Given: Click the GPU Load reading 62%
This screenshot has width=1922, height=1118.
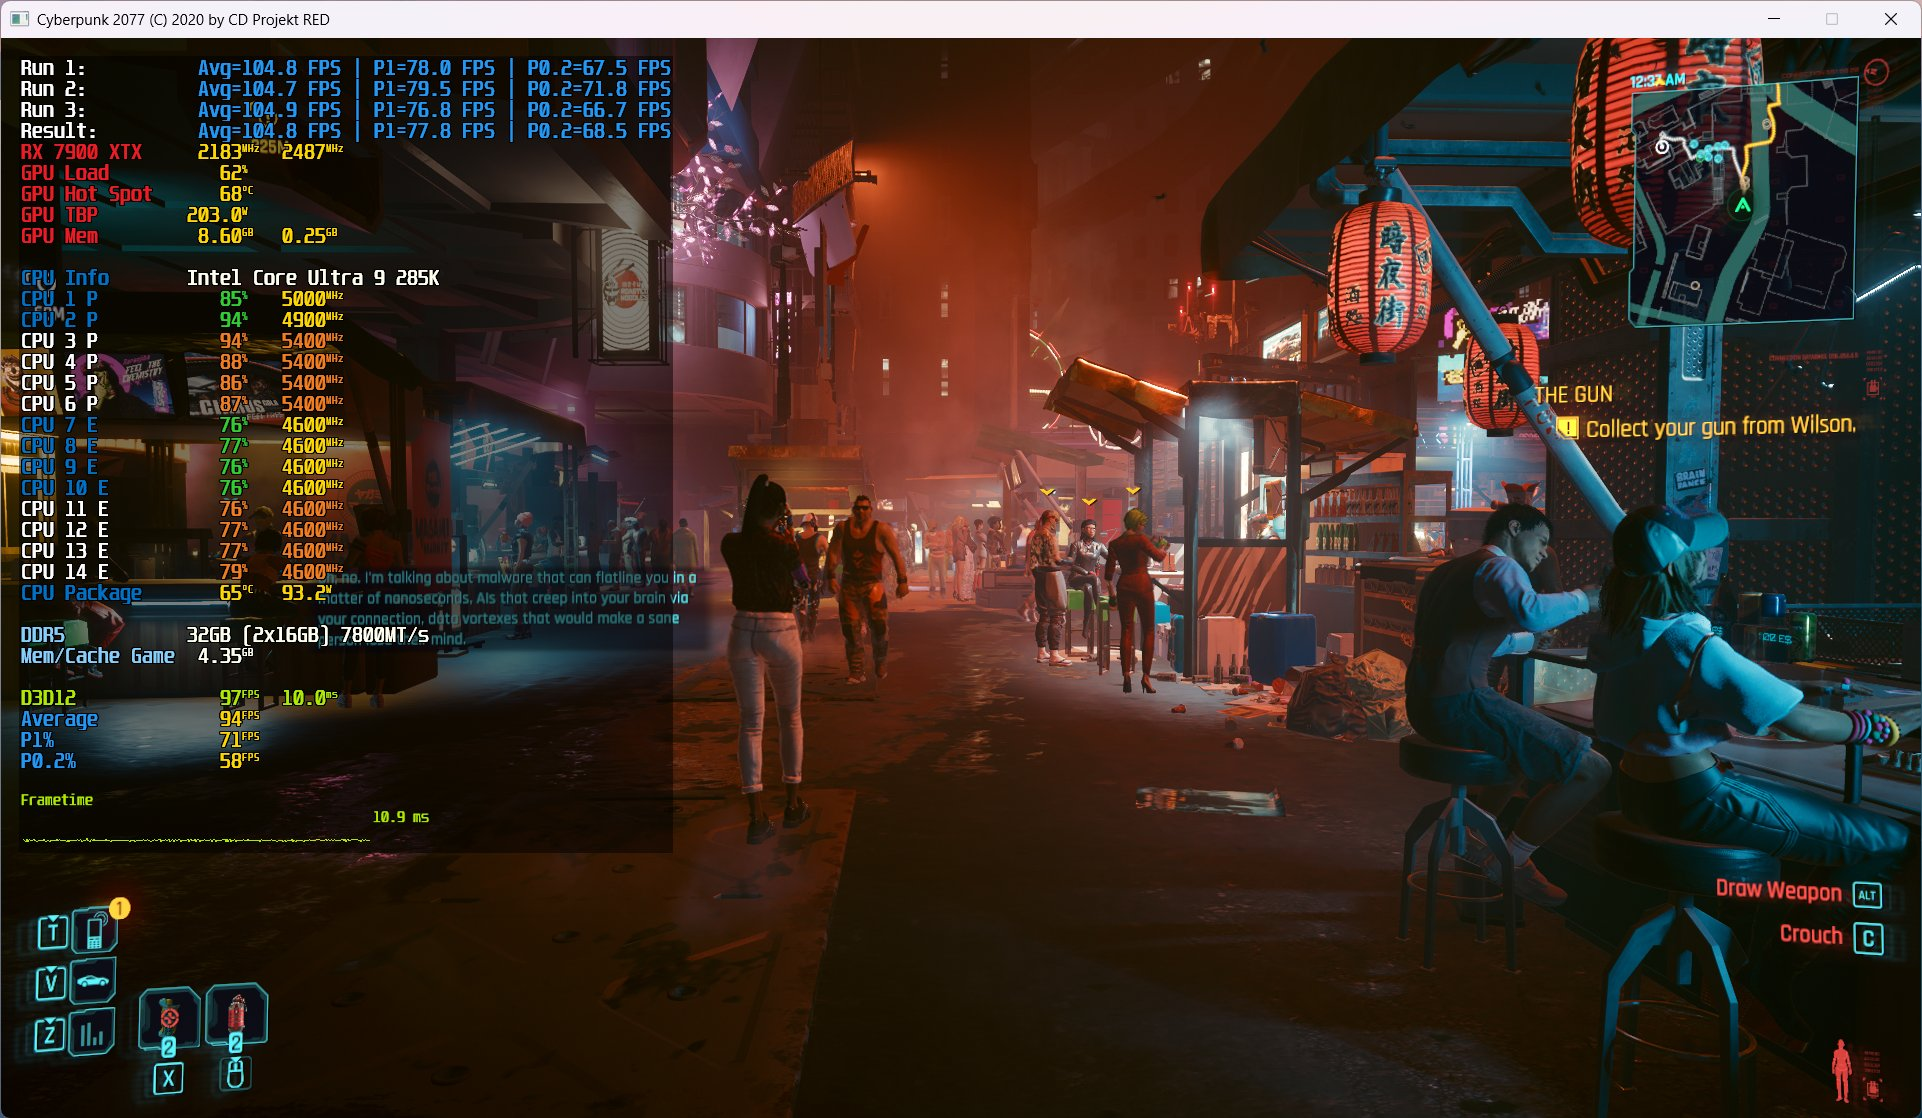Looking at the screenshot, I should tap(233, 173).
